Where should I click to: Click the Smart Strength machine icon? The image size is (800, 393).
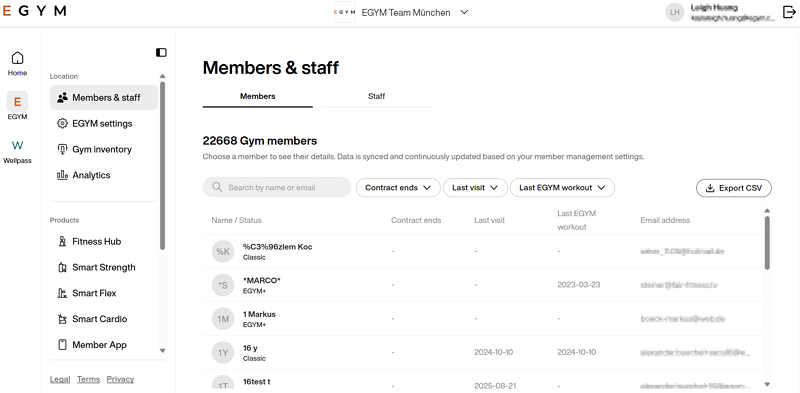pyautogui.click(x=62, y=267)
